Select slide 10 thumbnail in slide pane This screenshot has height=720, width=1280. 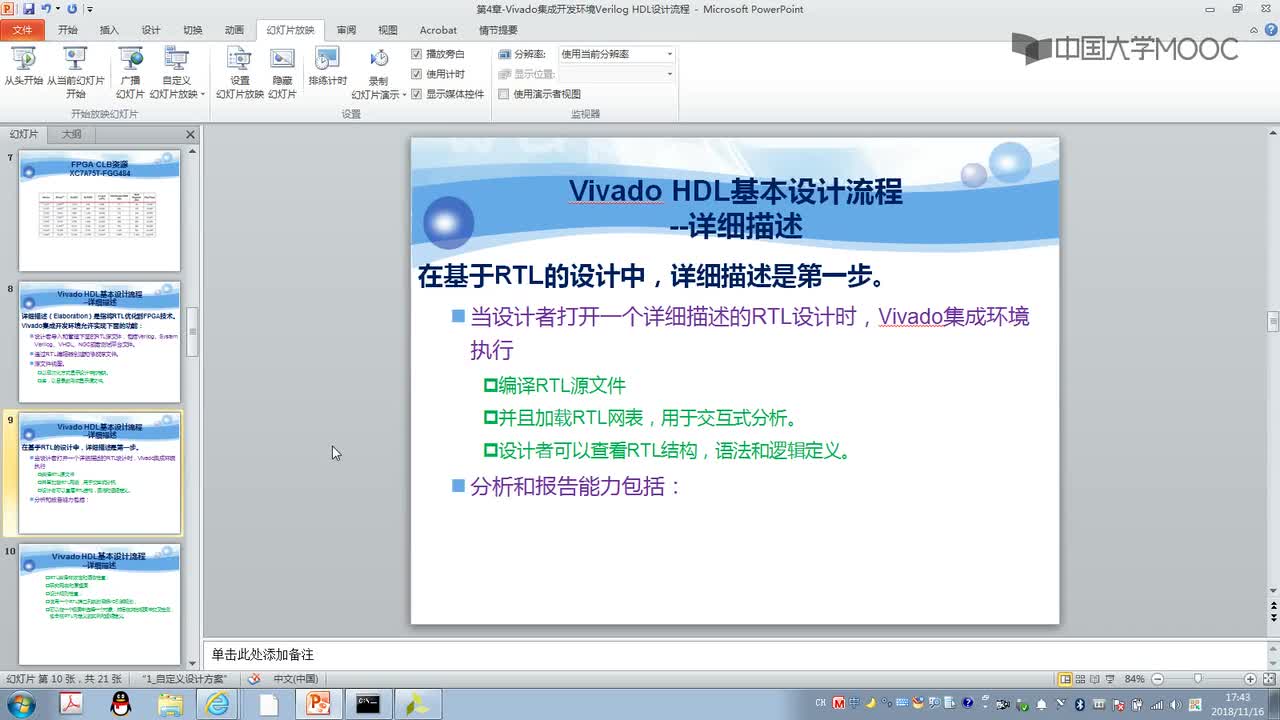click(x=100, y=605)
